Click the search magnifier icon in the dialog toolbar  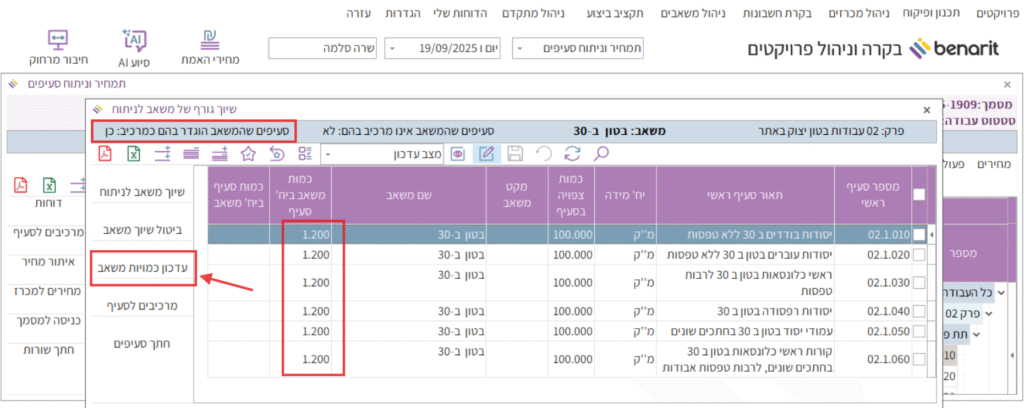point(602,153)
